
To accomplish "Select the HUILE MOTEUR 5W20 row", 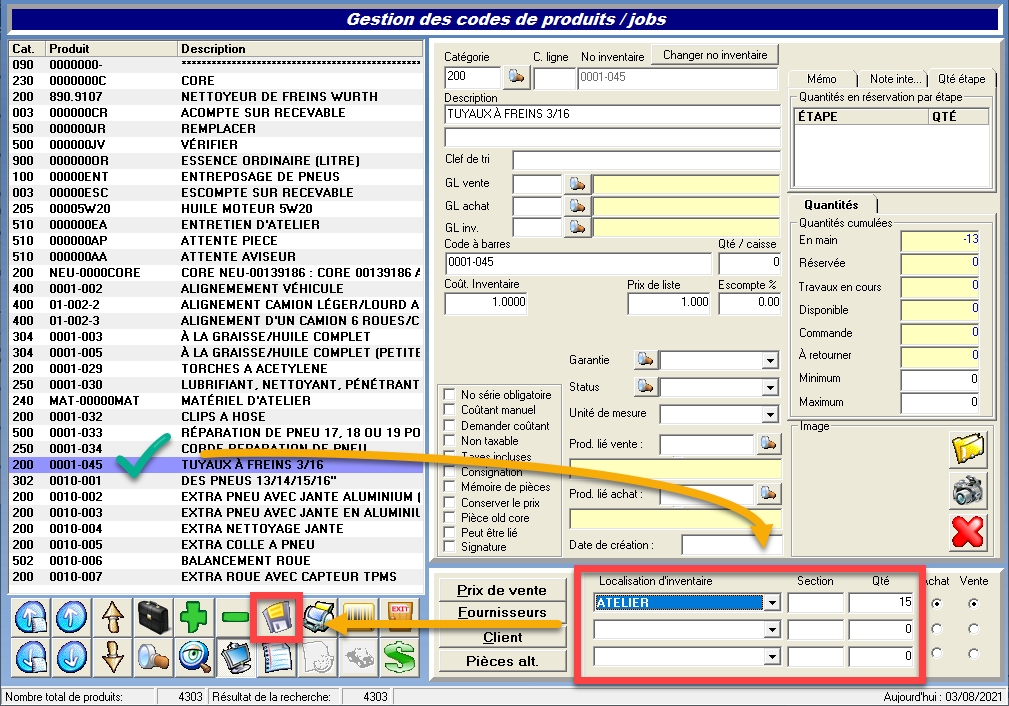I will (x=216, y=209).
